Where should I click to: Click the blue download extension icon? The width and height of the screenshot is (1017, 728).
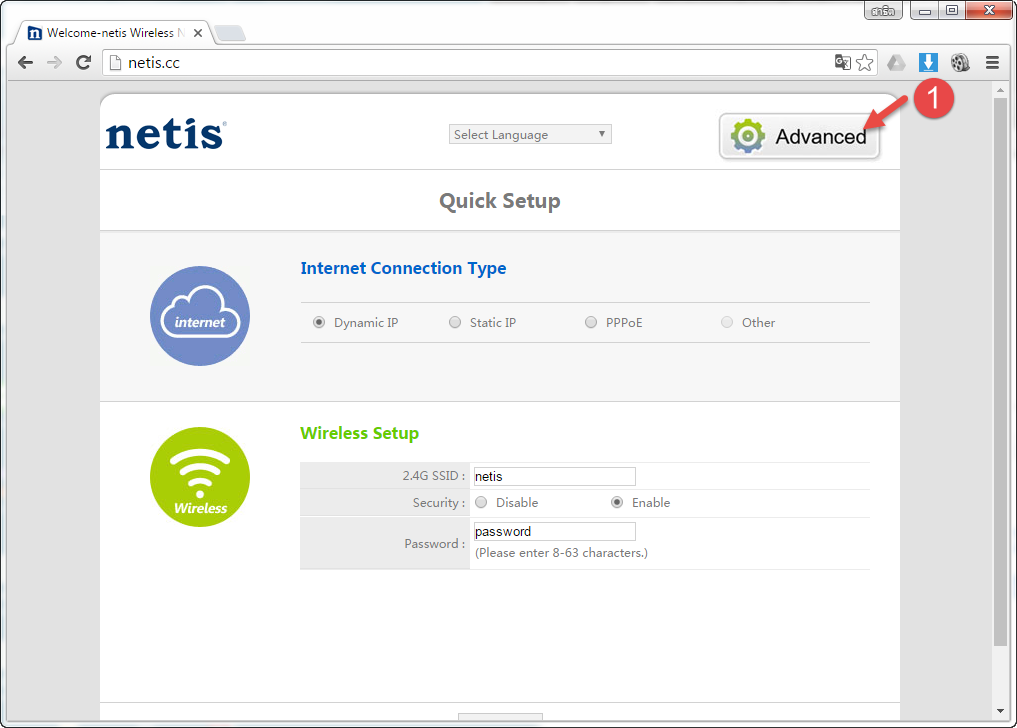coord(928,62)
